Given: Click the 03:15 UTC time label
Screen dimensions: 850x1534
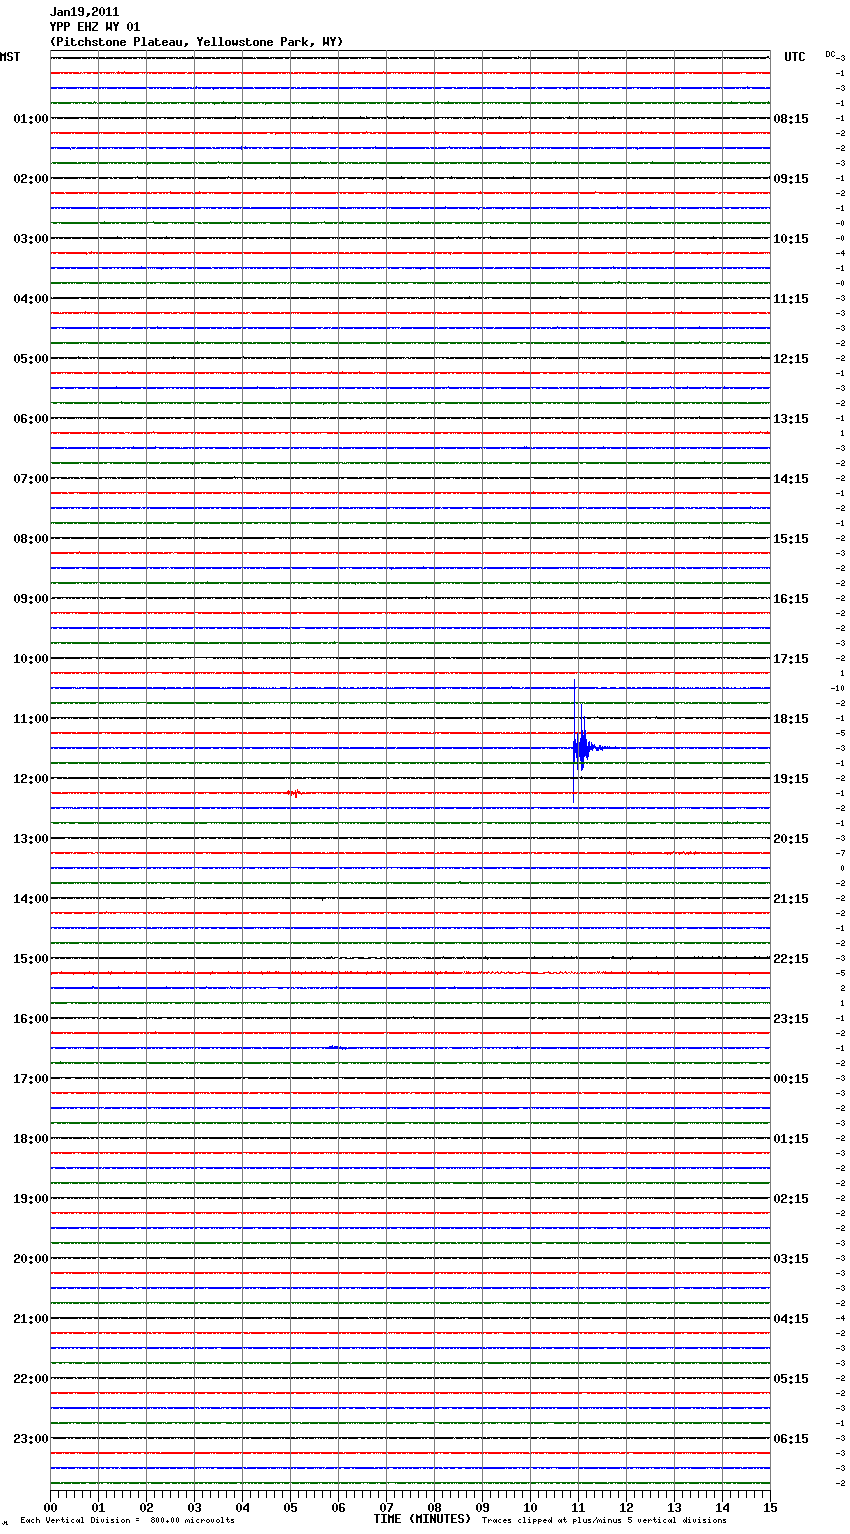Looking at the screenshot, I should [x=791, y=1259].
